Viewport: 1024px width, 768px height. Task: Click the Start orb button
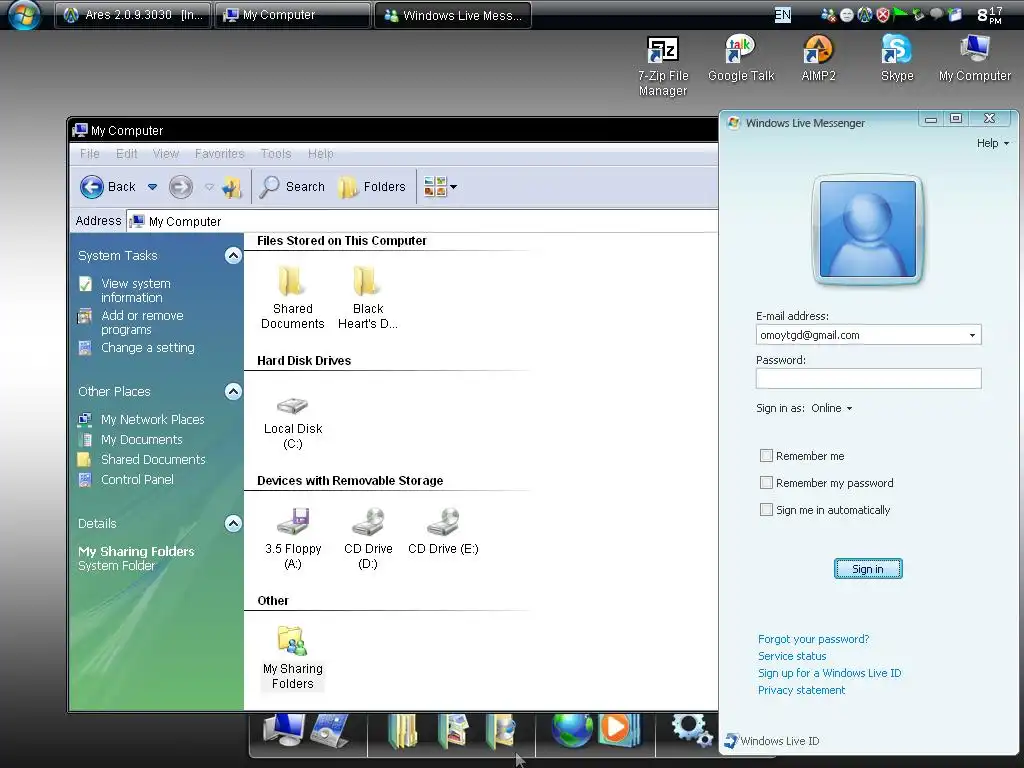click(x=24, y=14)
